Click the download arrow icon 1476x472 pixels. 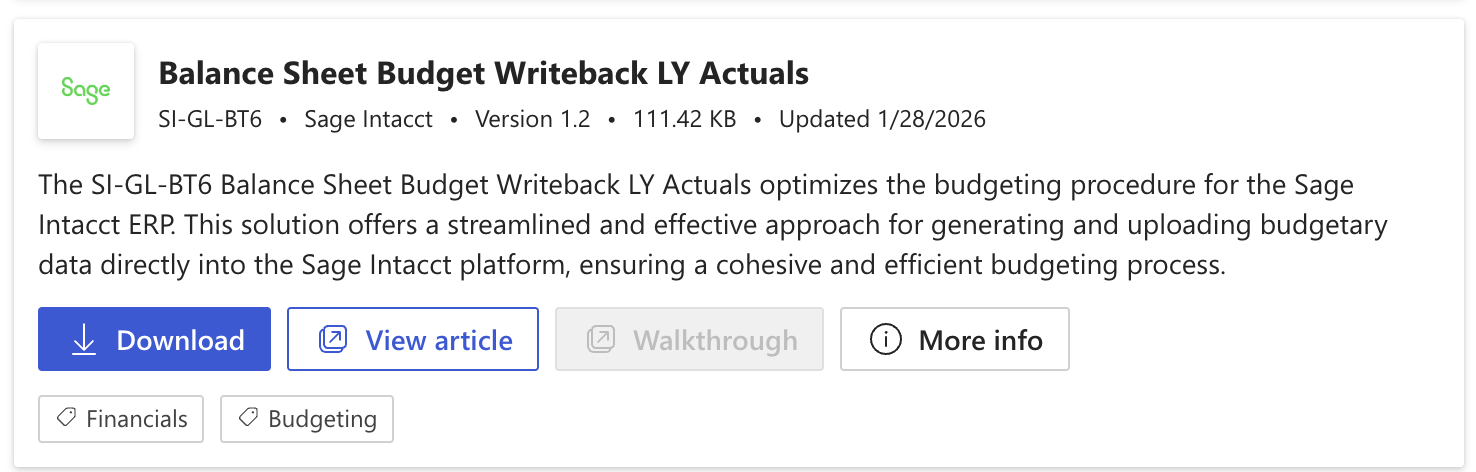click(x=84, y=340)
